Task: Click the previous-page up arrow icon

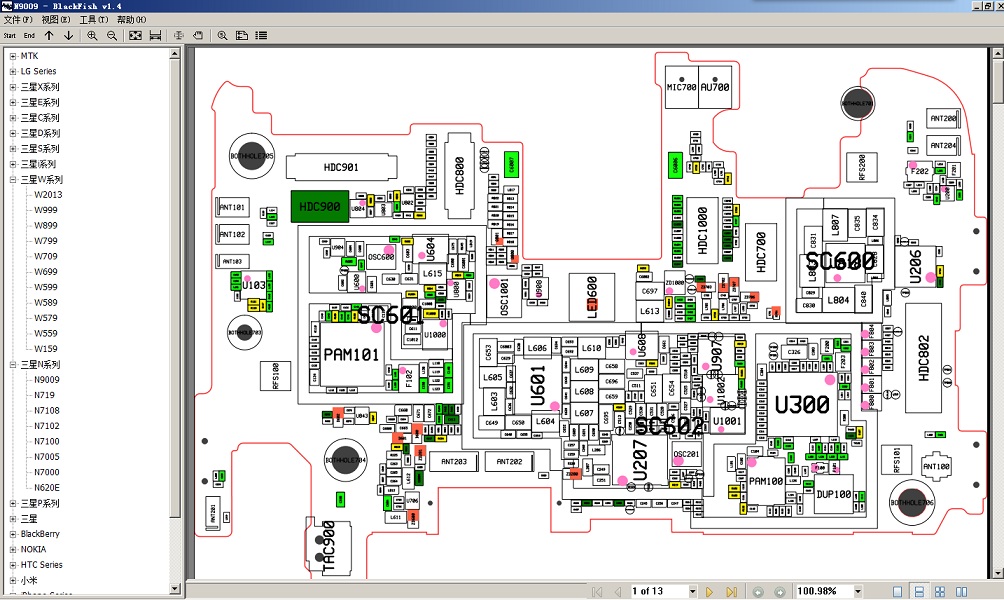Action: click(x=48, y=35)
